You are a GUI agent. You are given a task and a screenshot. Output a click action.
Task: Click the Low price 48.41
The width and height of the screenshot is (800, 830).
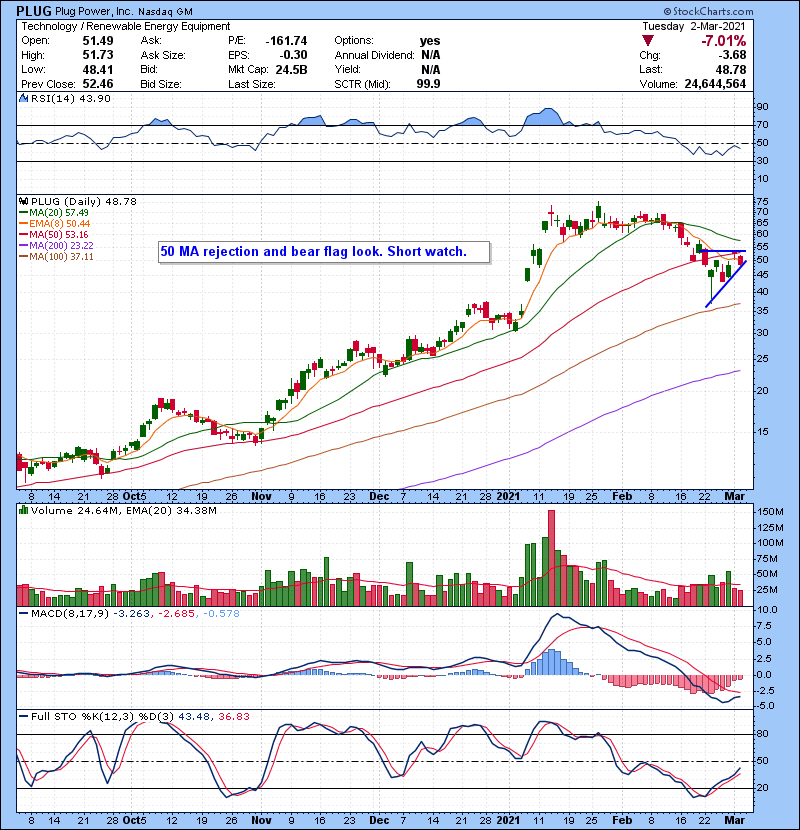coord(98,69)
